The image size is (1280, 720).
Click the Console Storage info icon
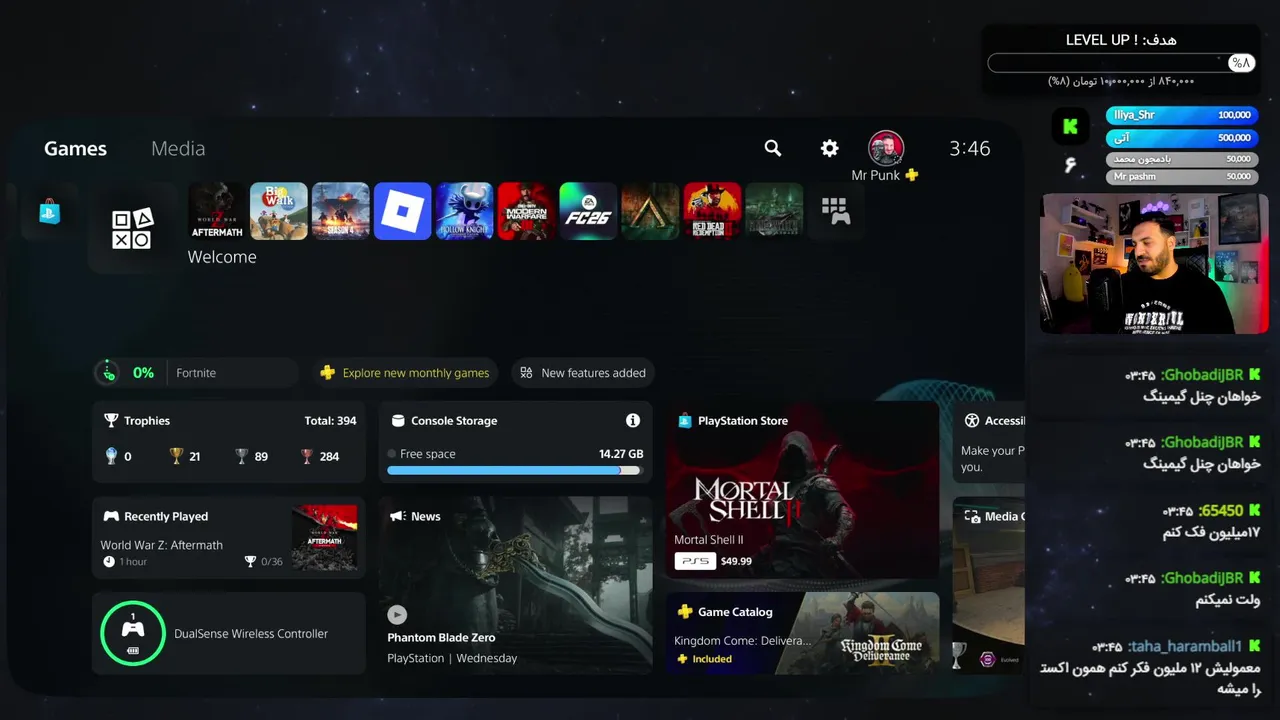click(x=633, y=421)
